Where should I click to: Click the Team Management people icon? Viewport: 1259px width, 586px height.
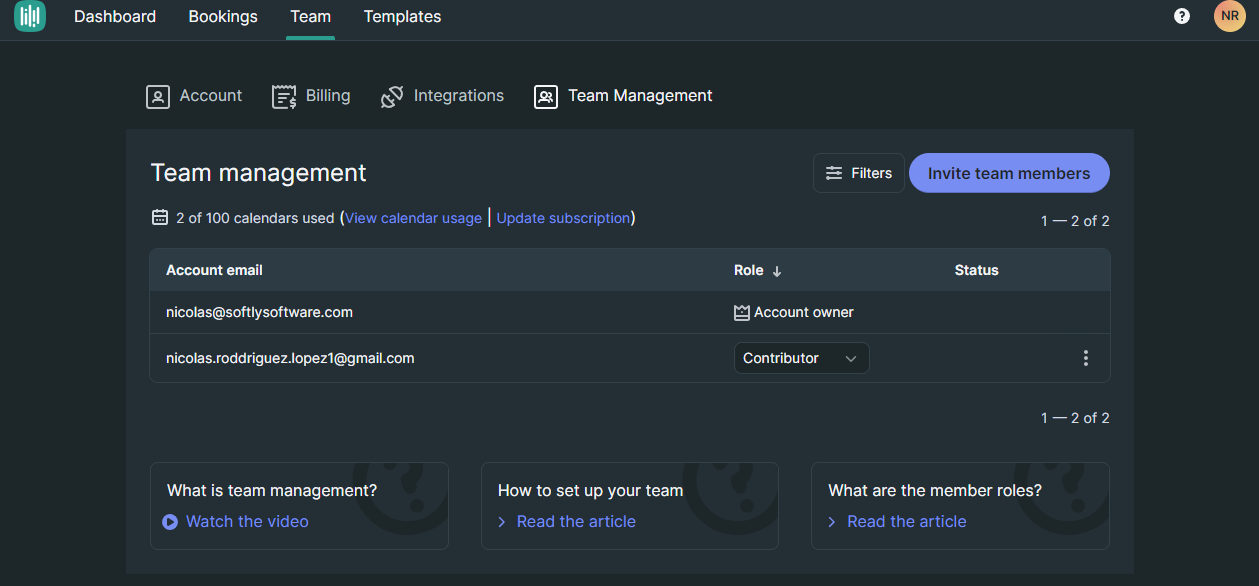546,97
